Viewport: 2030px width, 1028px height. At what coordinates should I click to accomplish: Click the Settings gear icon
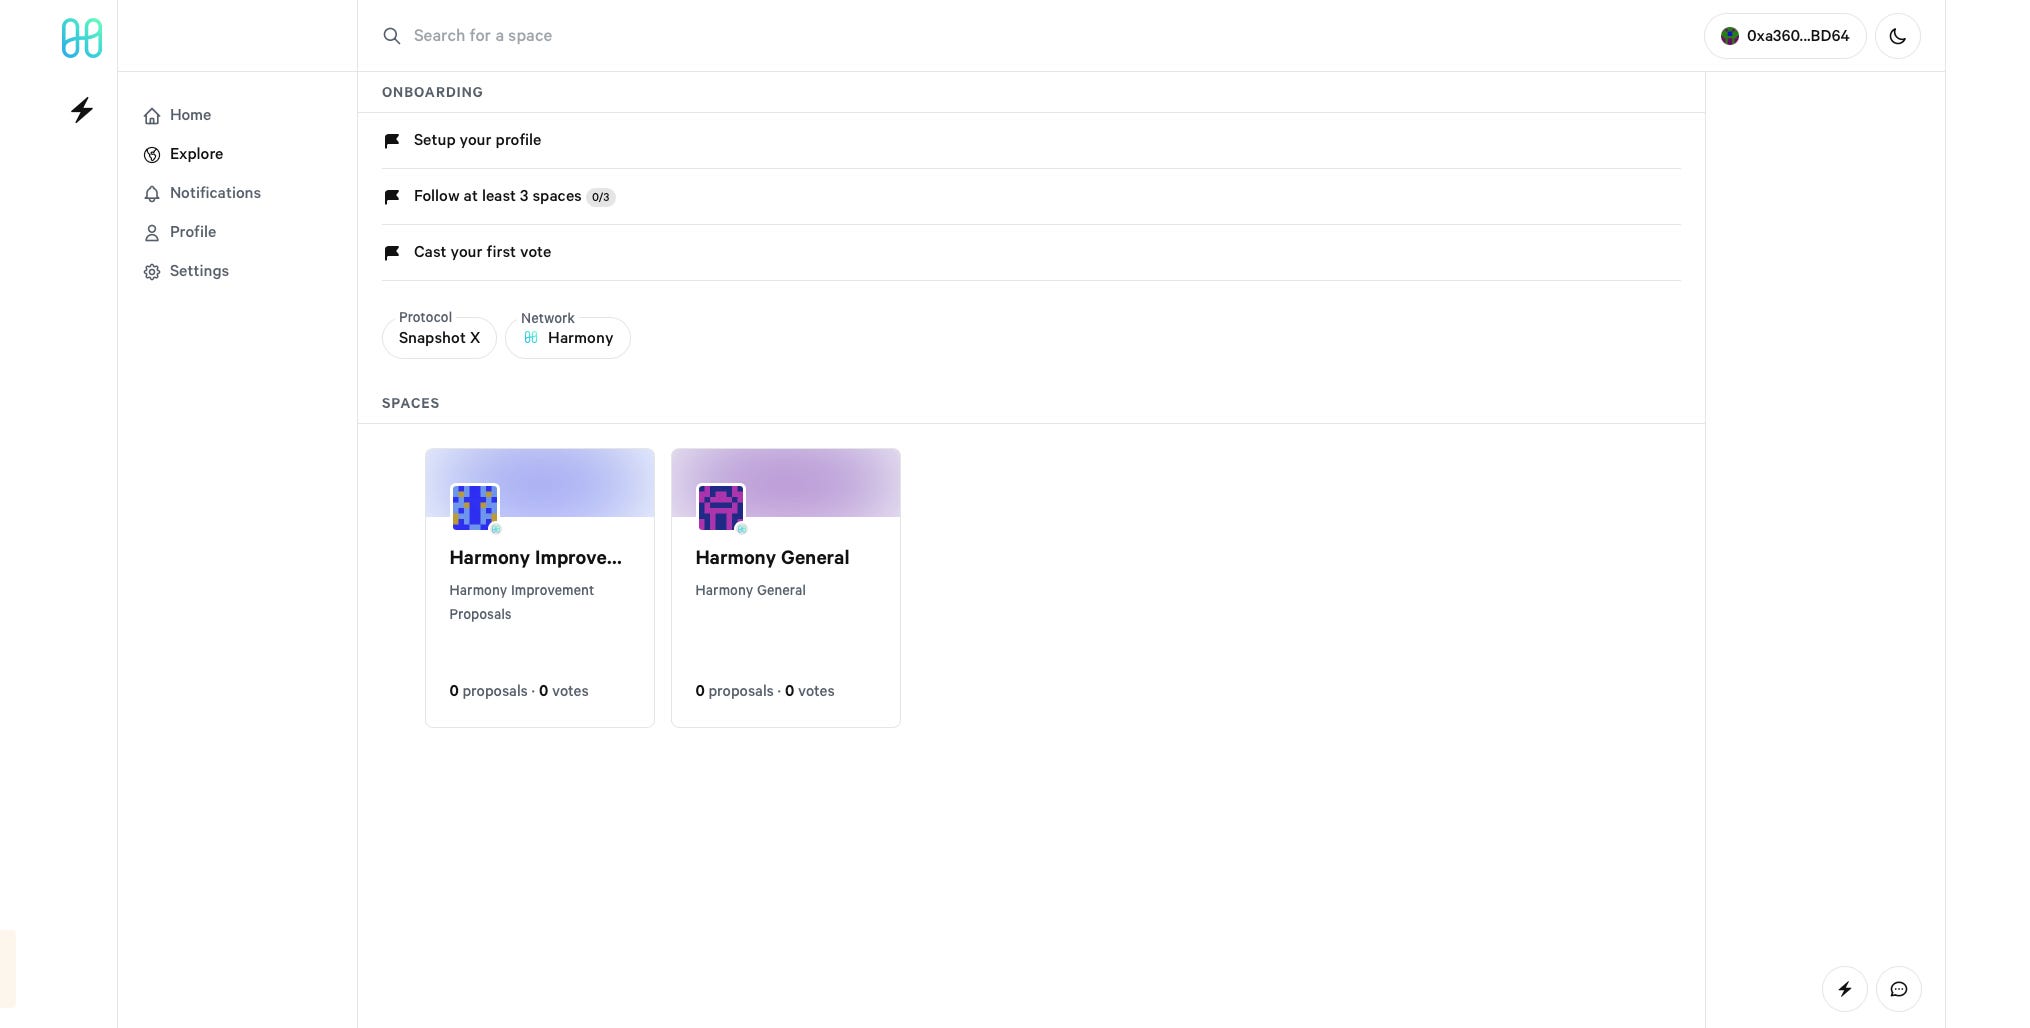152,272
